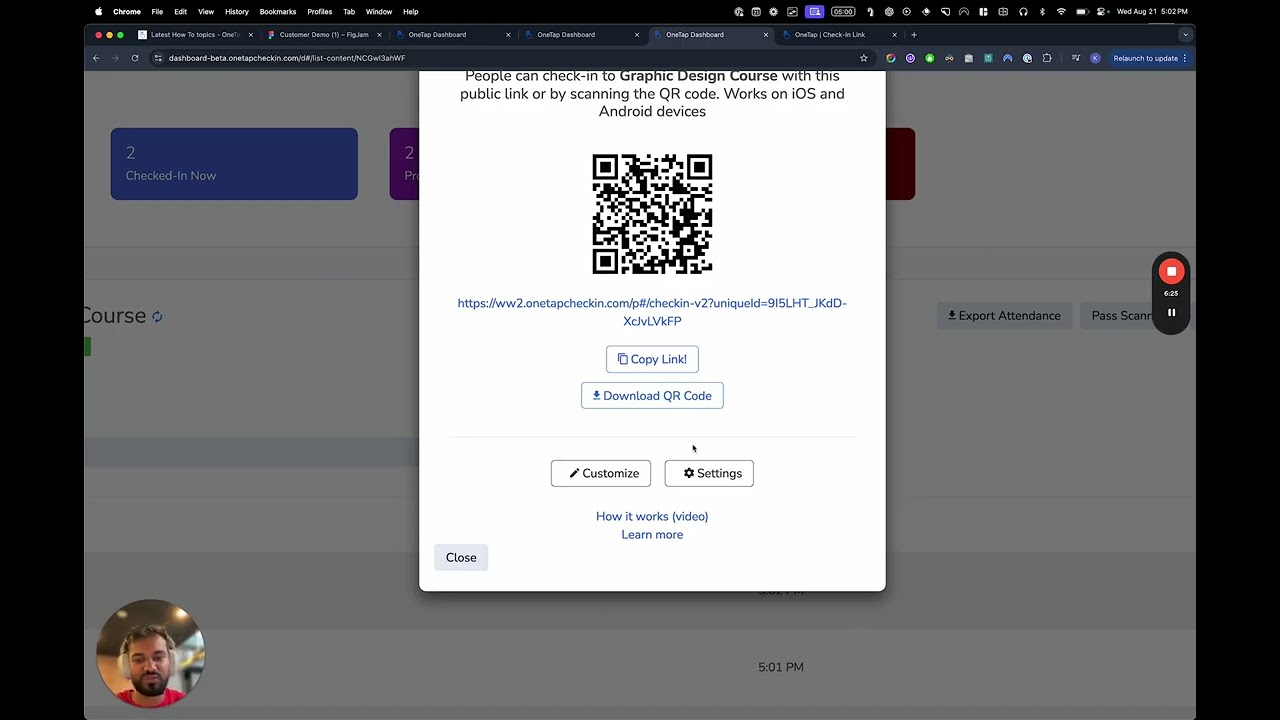Open the Wi-Fi status menu

pyautogui.click(x=1061, y=12)
